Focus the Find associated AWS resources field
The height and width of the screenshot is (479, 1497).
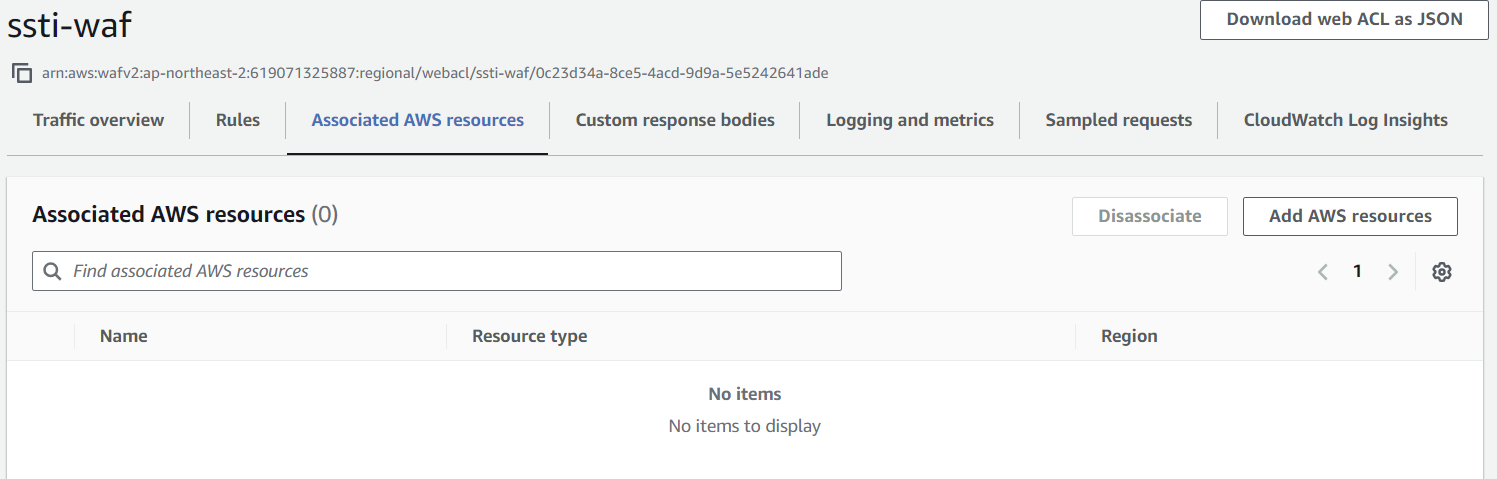450,271
